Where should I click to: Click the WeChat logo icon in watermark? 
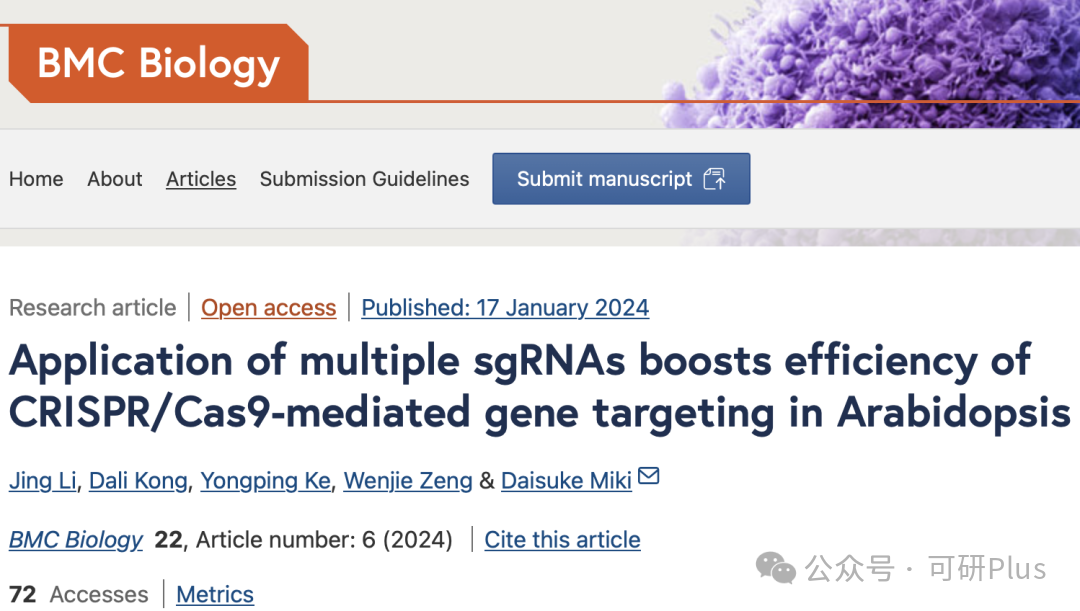point(776,568)
